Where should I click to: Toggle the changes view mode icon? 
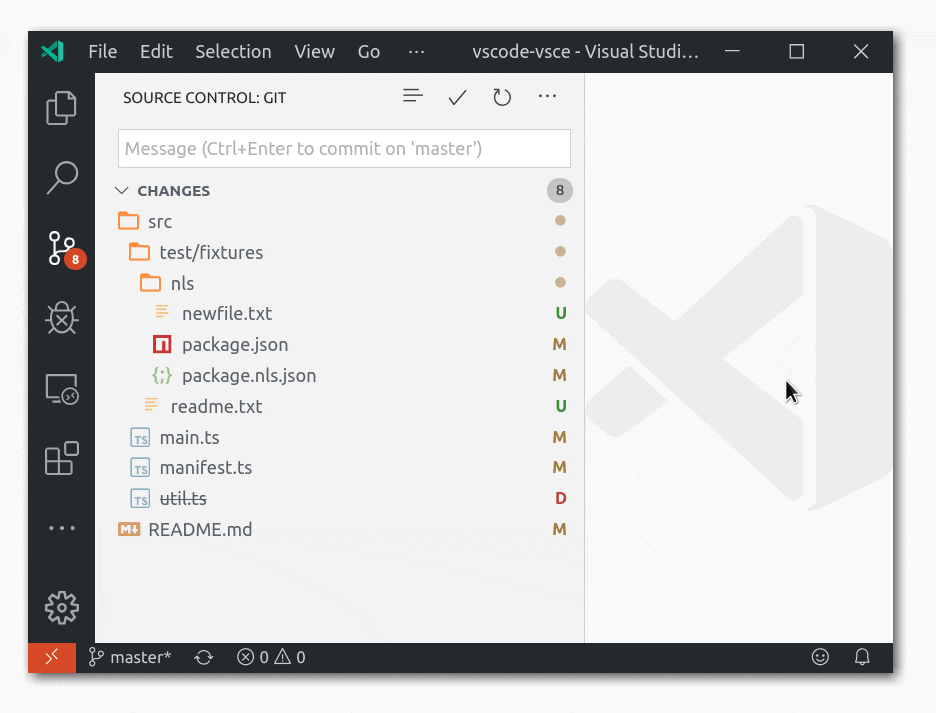[x=412, y=96]
